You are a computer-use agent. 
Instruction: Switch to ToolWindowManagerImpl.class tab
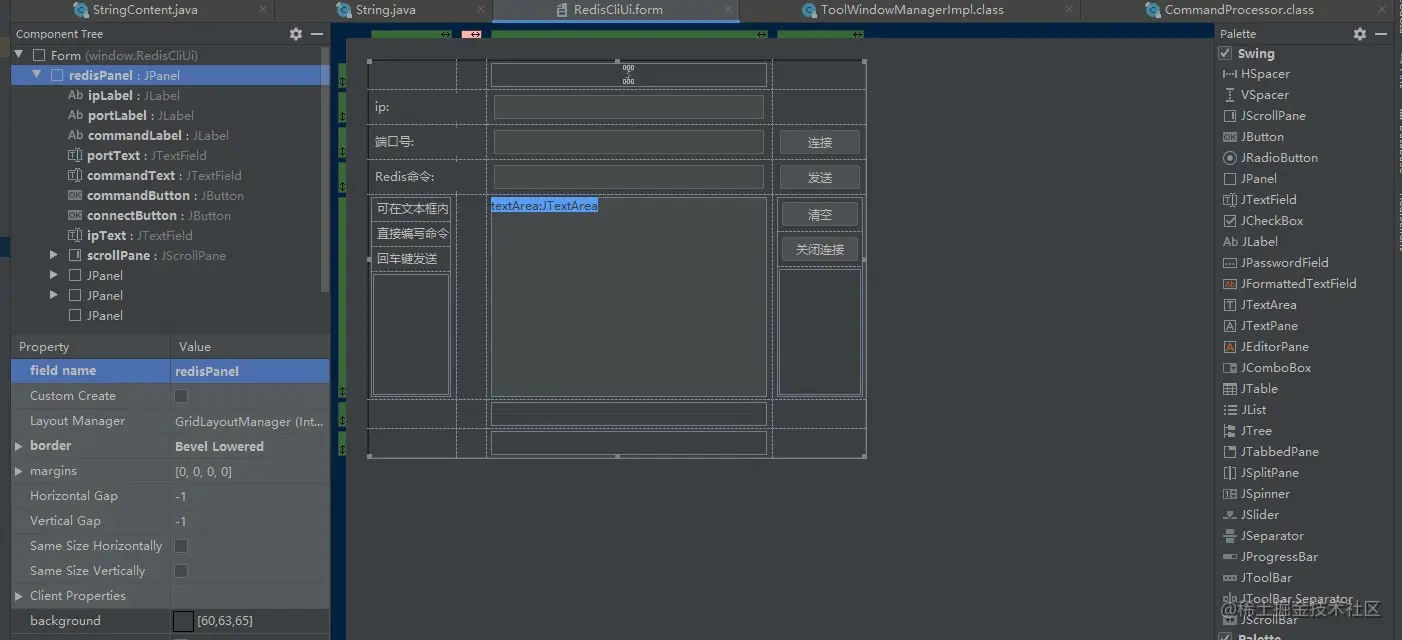[909, 10]
